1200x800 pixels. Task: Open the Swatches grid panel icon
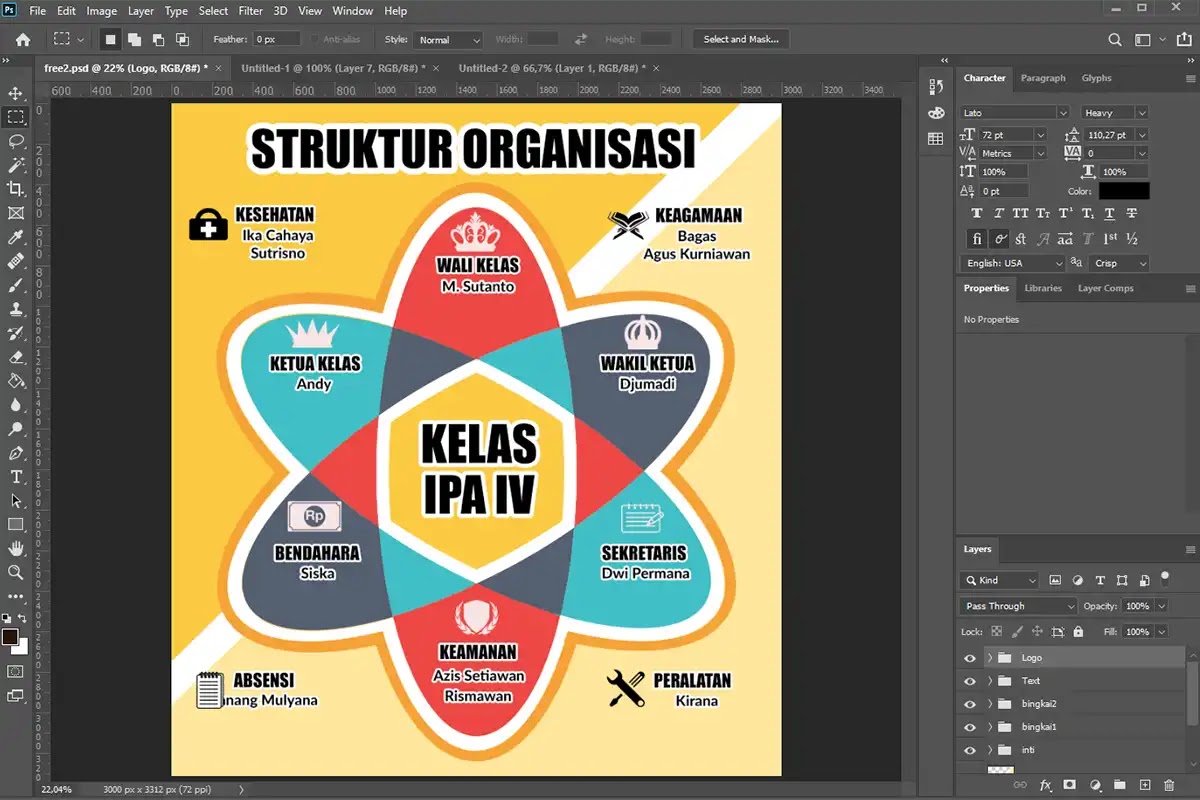coord(936,139)
